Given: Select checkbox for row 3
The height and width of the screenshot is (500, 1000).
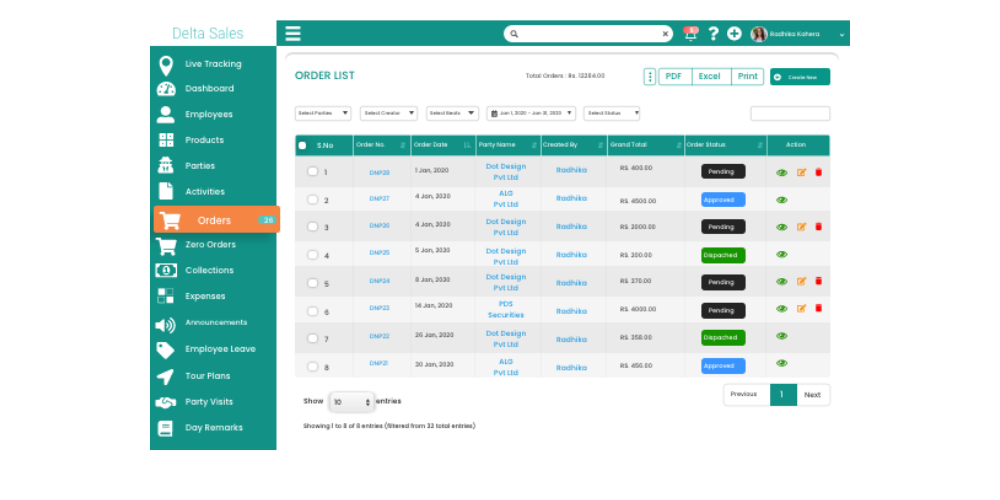Looking at the screenshot, I should click(312, 226).
